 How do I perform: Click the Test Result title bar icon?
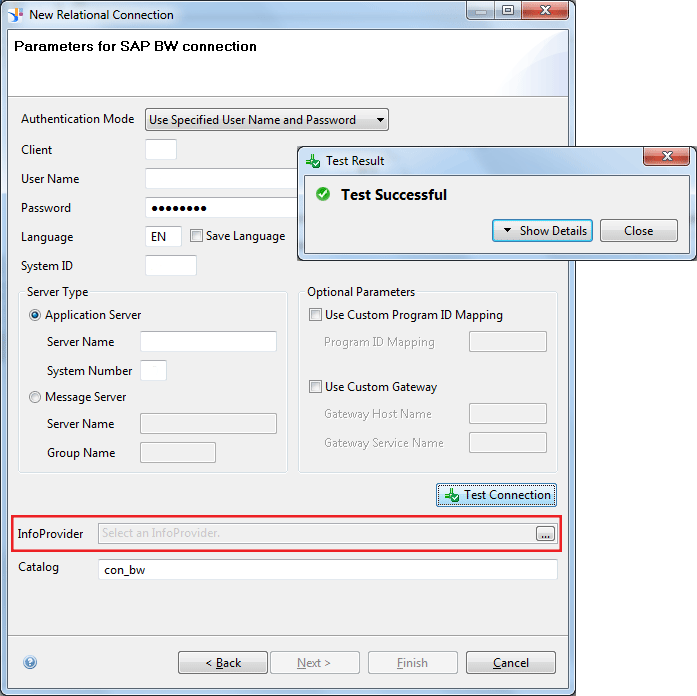point(313,161)
